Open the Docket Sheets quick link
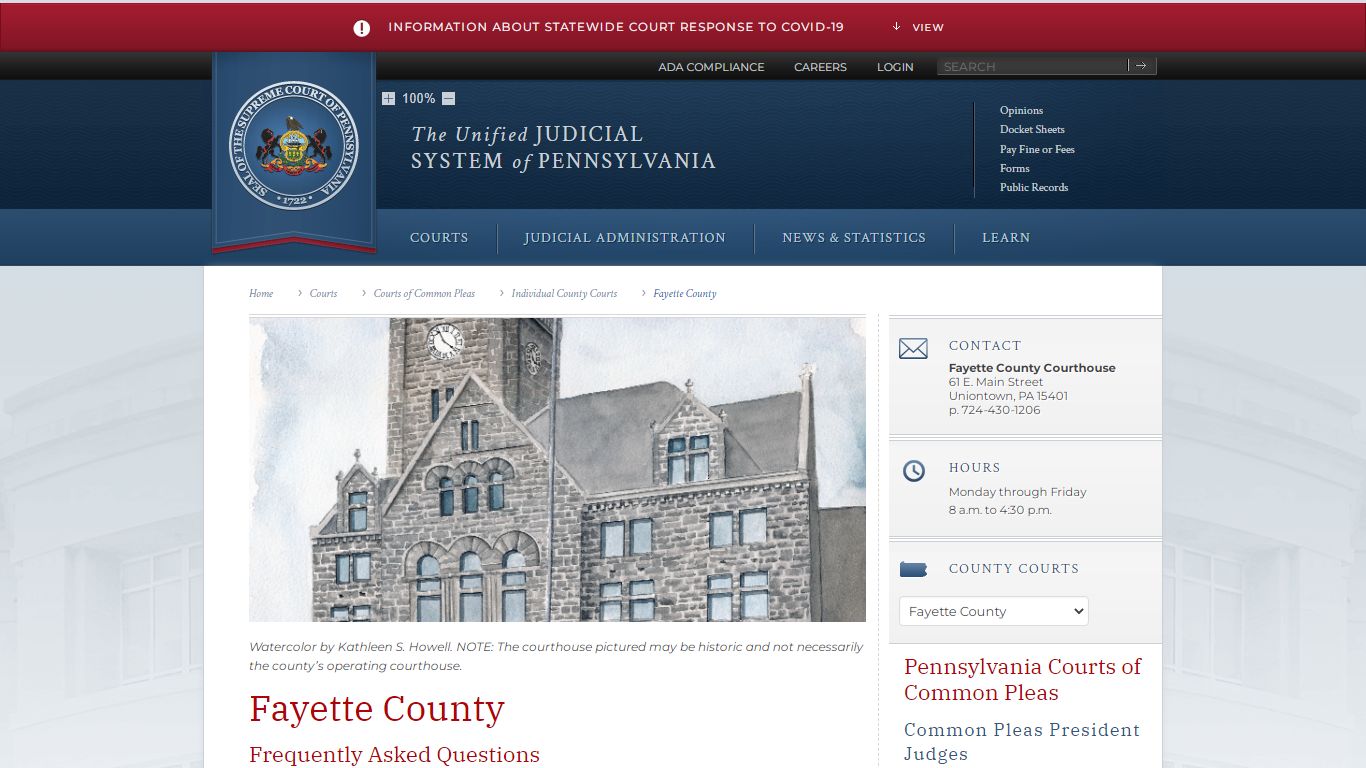 click(1032, 129)
